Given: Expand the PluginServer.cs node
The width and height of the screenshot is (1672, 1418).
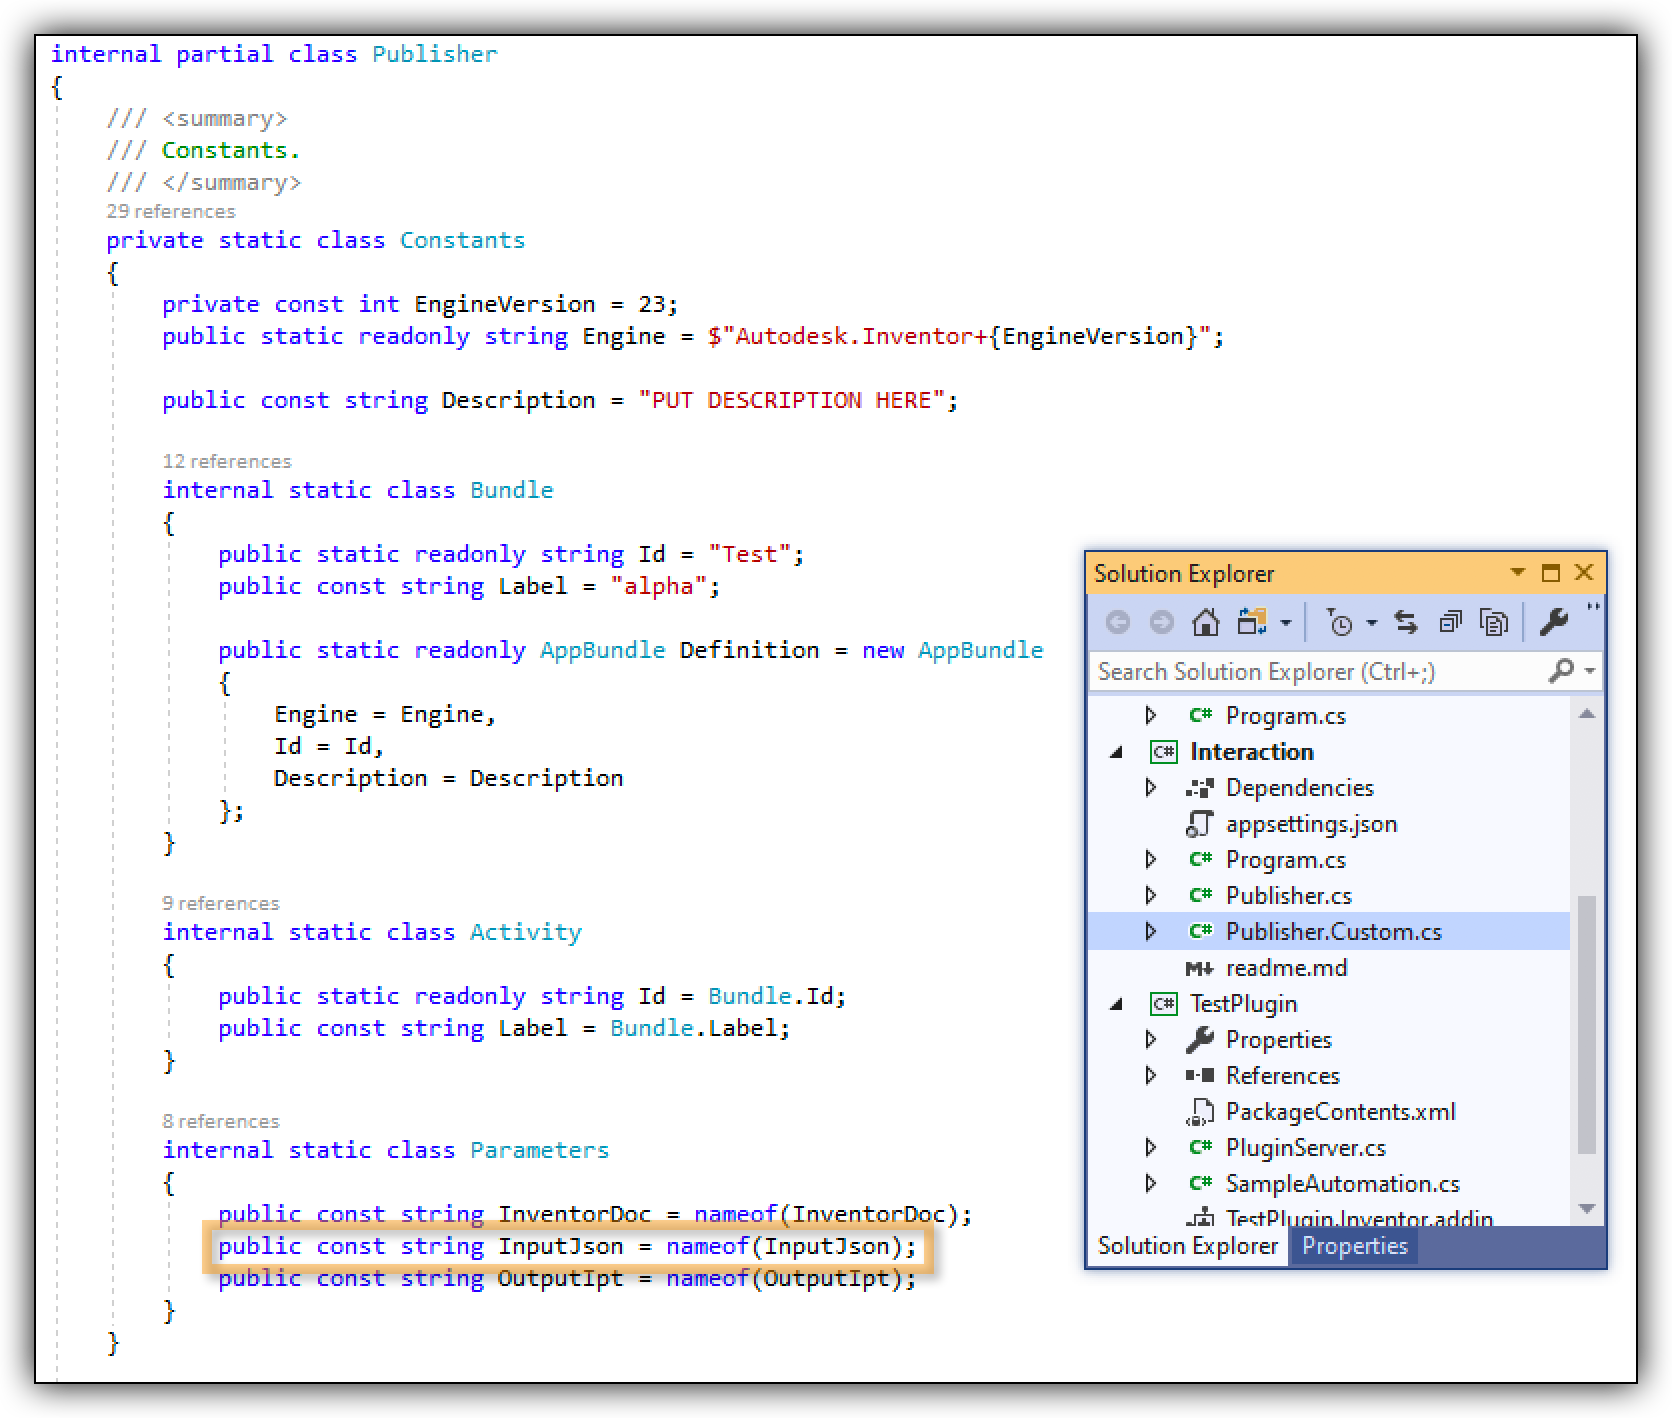Looking at the screenshot, I should [1151, 1147].
